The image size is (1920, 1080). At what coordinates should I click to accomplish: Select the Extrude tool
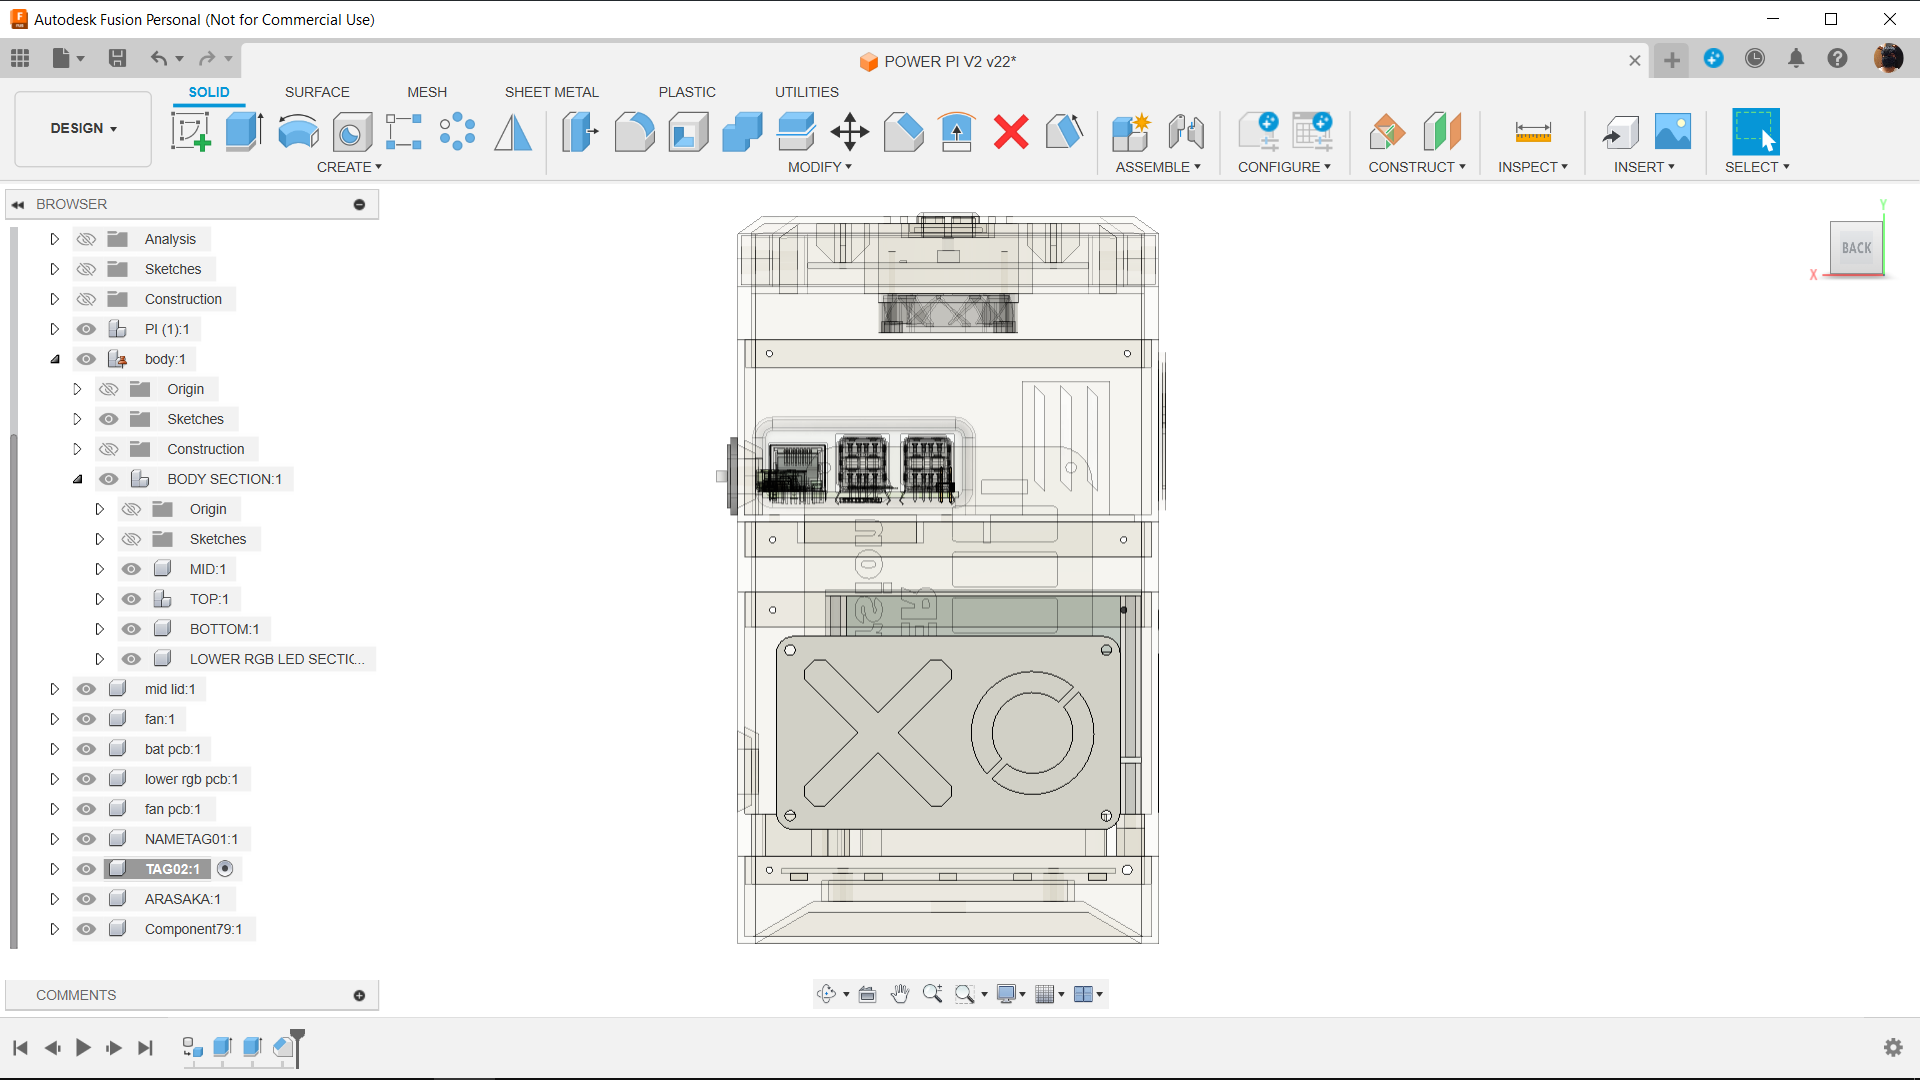click(x=243, y=131)
